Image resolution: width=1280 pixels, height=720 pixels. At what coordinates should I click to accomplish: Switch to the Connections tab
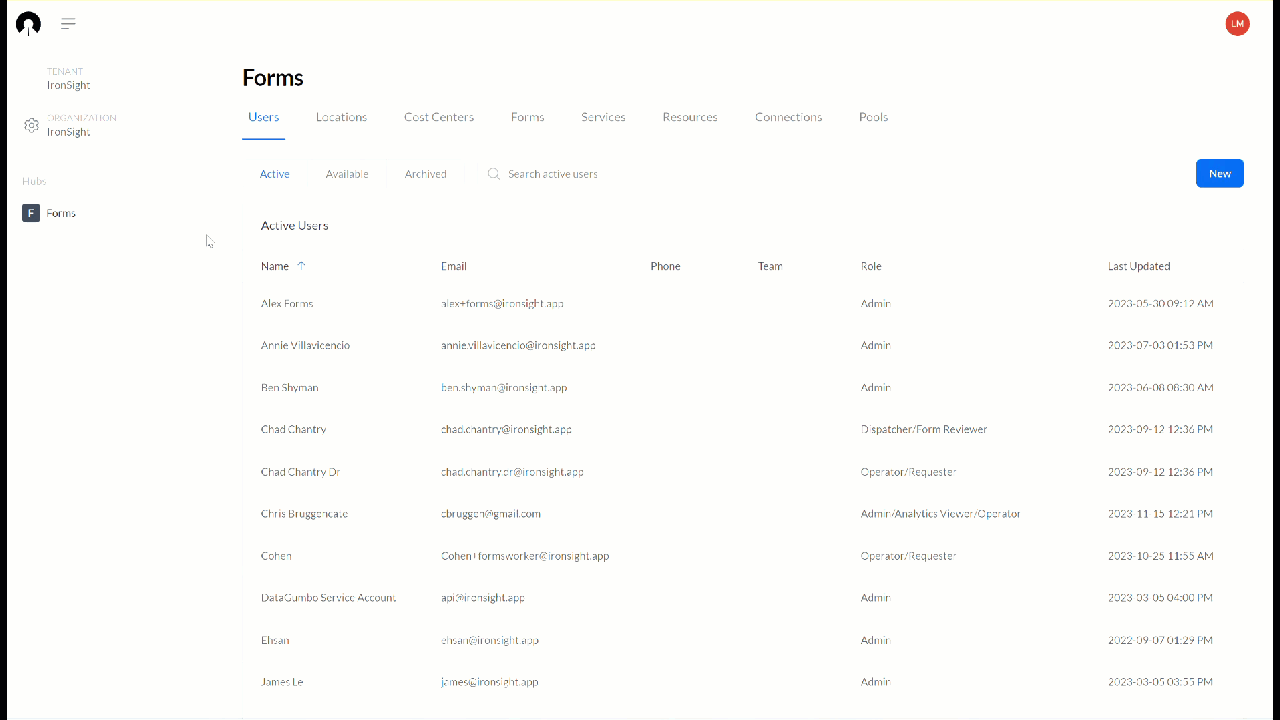click(788, 117)
